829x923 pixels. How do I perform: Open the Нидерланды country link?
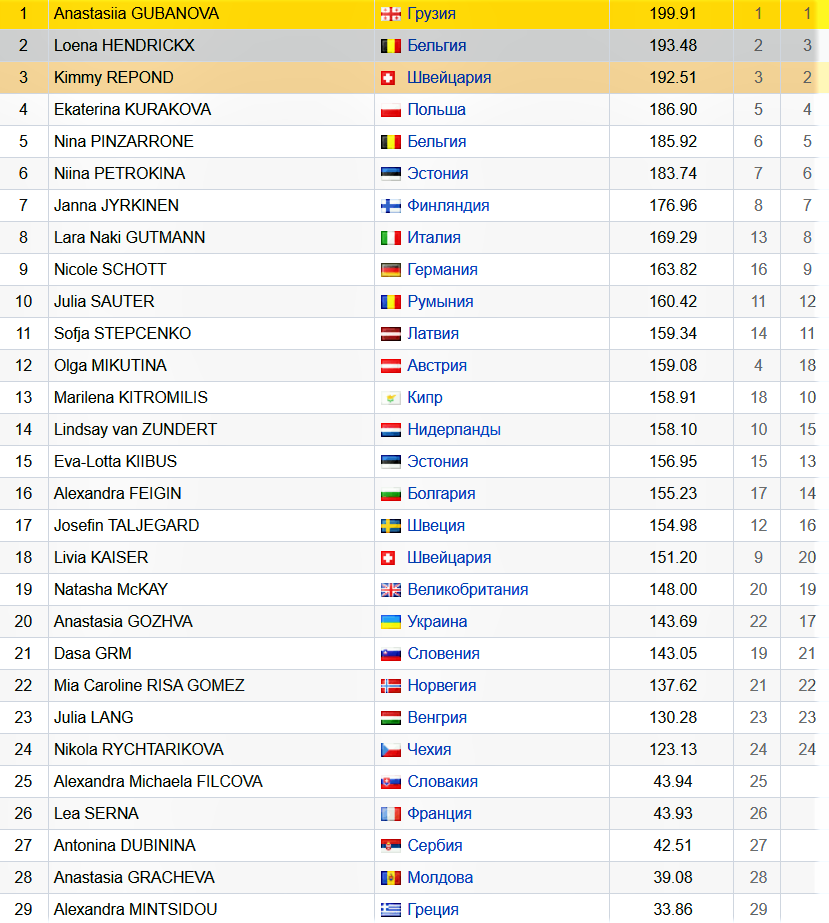pyautogui.click(x=454, y=430)
